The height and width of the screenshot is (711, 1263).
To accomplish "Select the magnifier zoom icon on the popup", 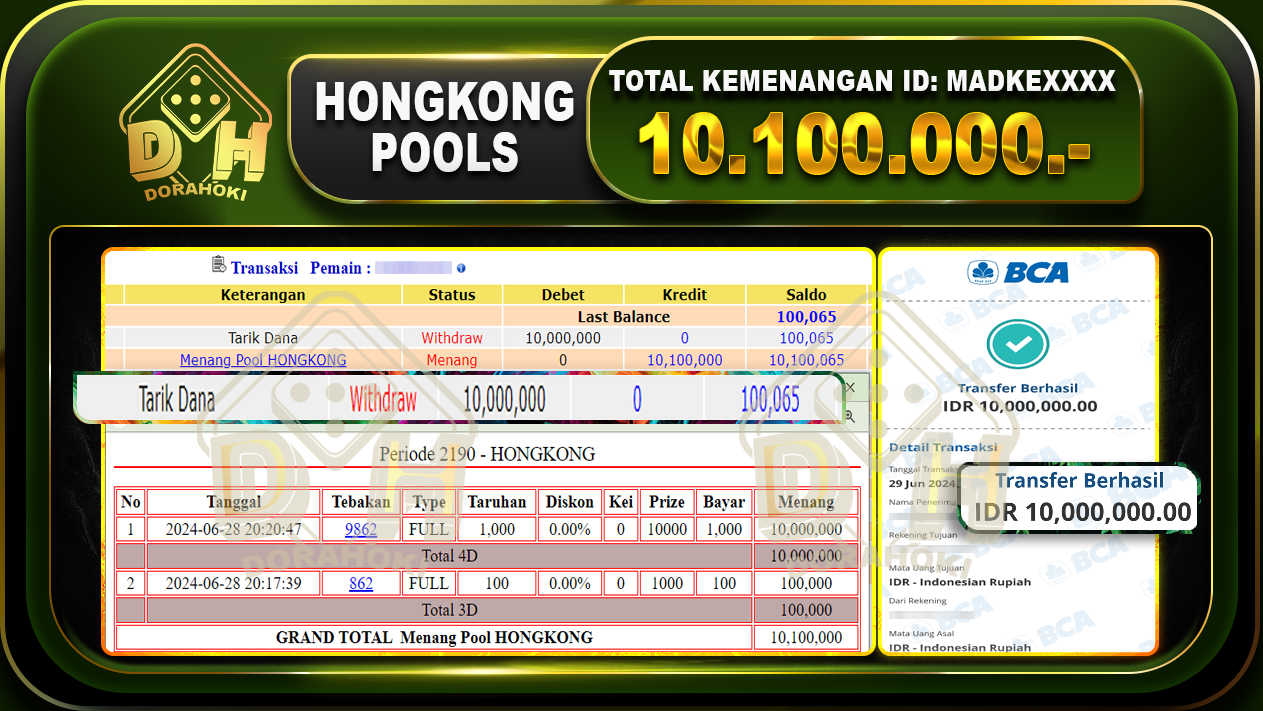I will (849, 413).
